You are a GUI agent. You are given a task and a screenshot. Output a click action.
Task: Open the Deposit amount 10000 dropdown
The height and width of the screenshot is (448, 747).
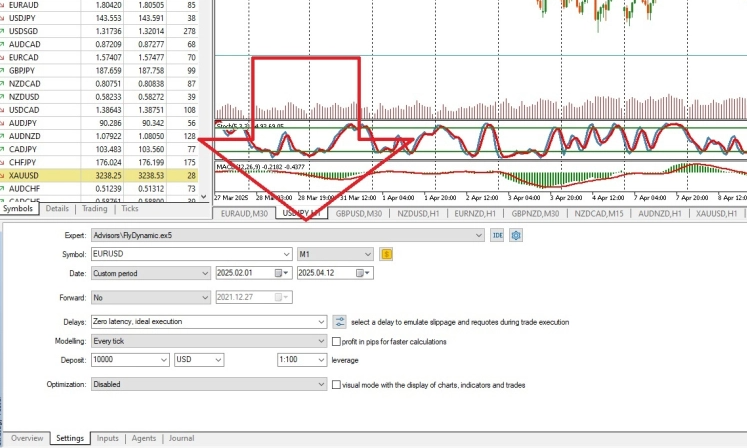tap(164, 360)
